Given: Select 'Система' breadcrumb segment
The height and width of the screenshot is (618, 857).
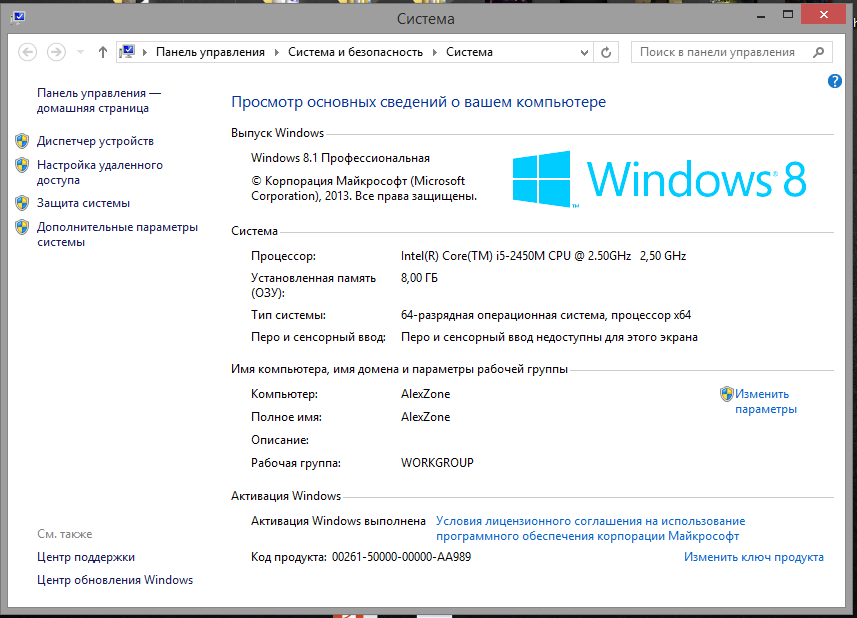Looking at the screenshot, I should tap(469, 52).
